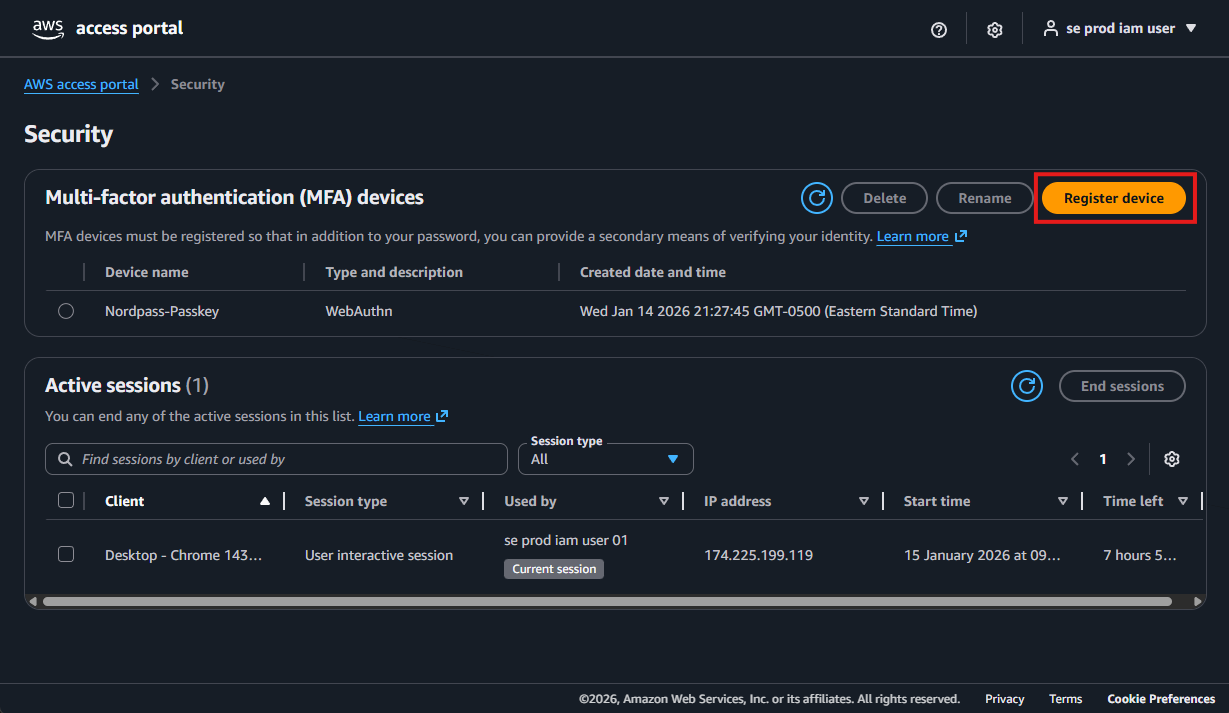
Task: Click the Wed Jan 14 2026 created date cell
Action: tap(779, 311)
